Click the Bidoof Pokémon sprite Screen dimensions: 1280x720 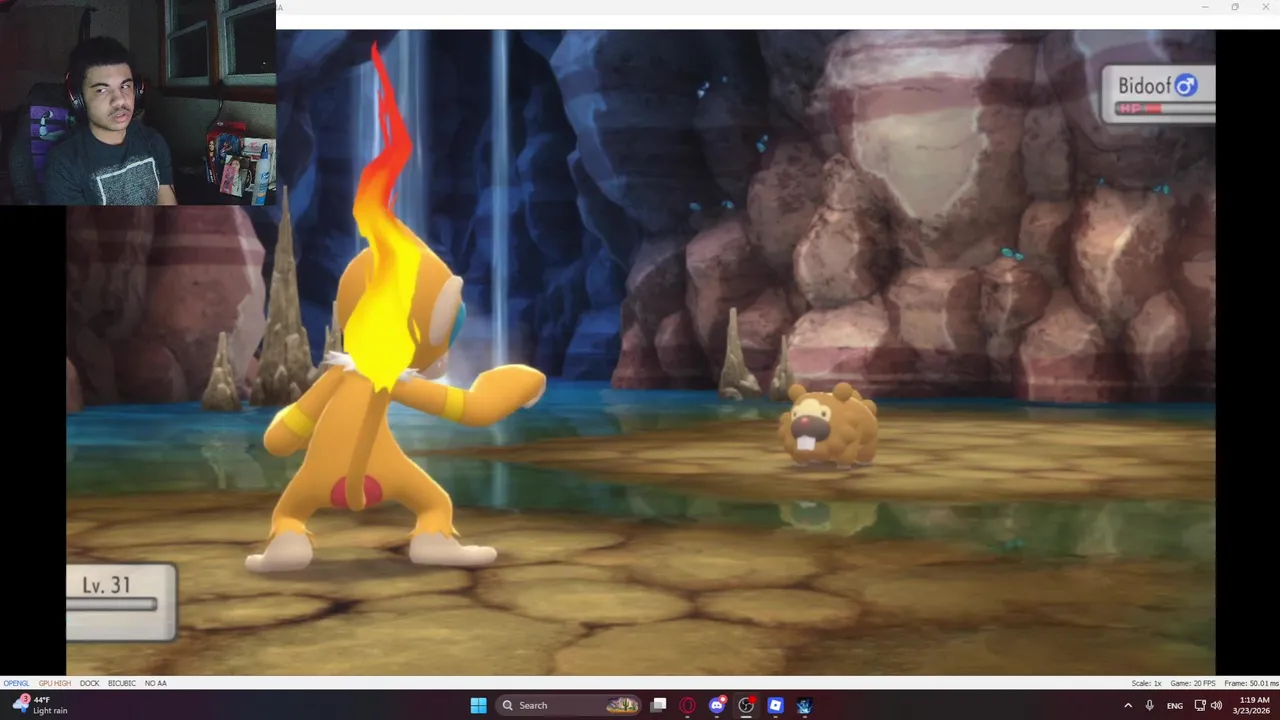[x=830, y=424]
